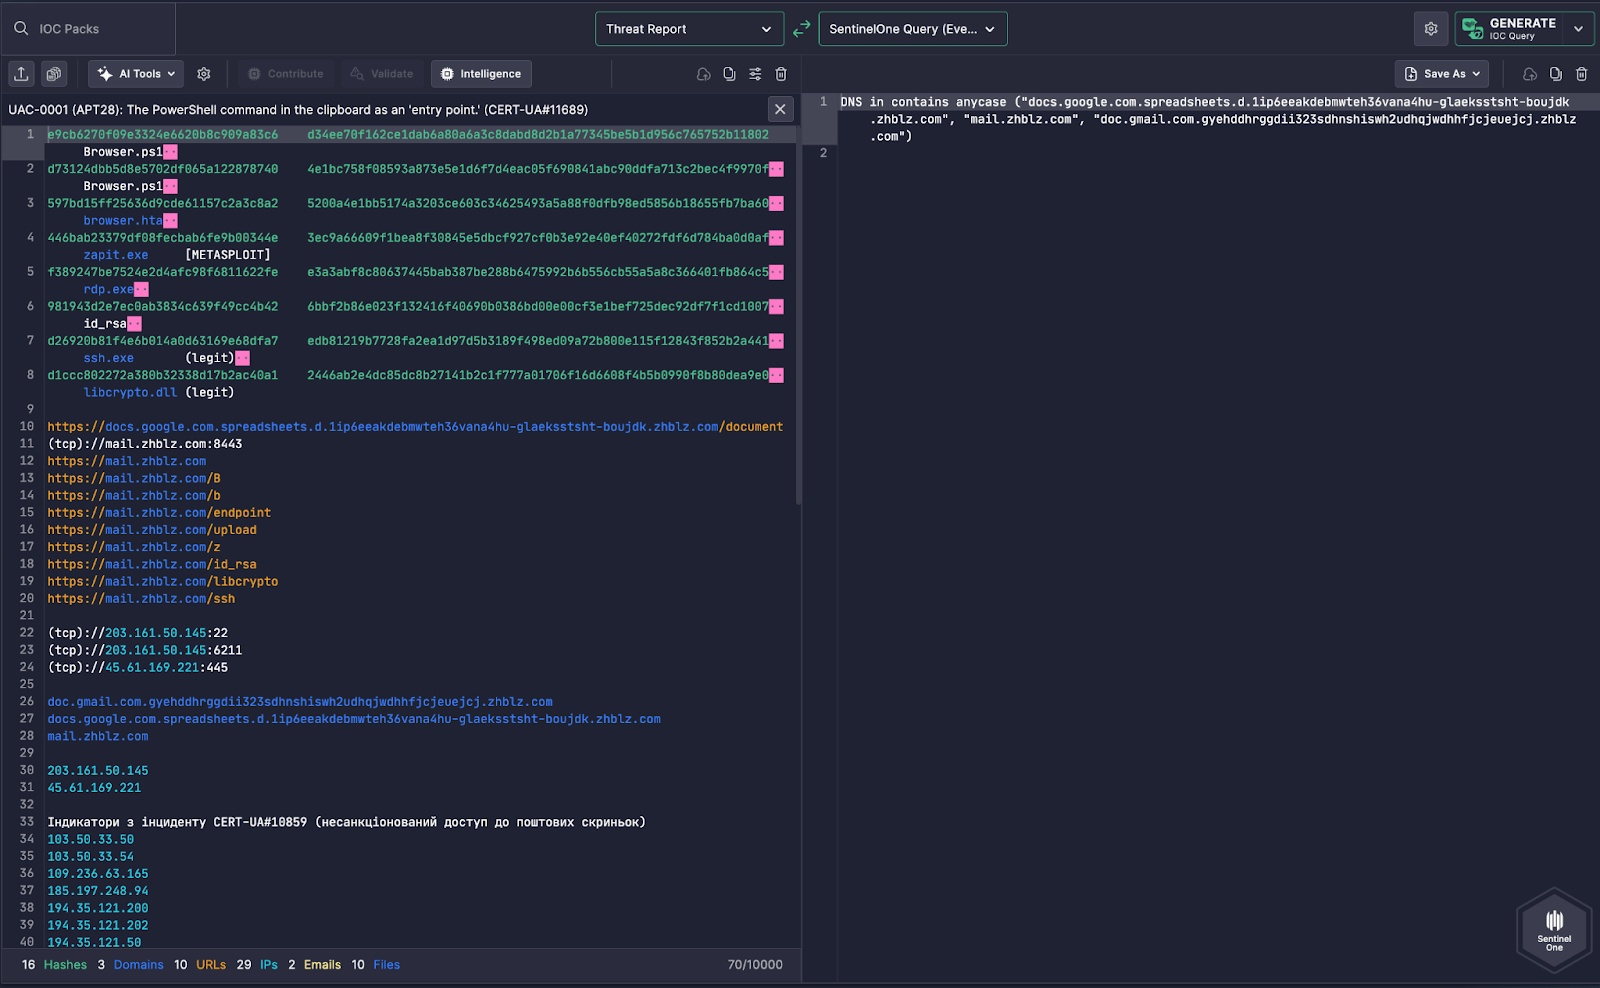Click the copy-stack icon next to upload

[x=54, y=74]
